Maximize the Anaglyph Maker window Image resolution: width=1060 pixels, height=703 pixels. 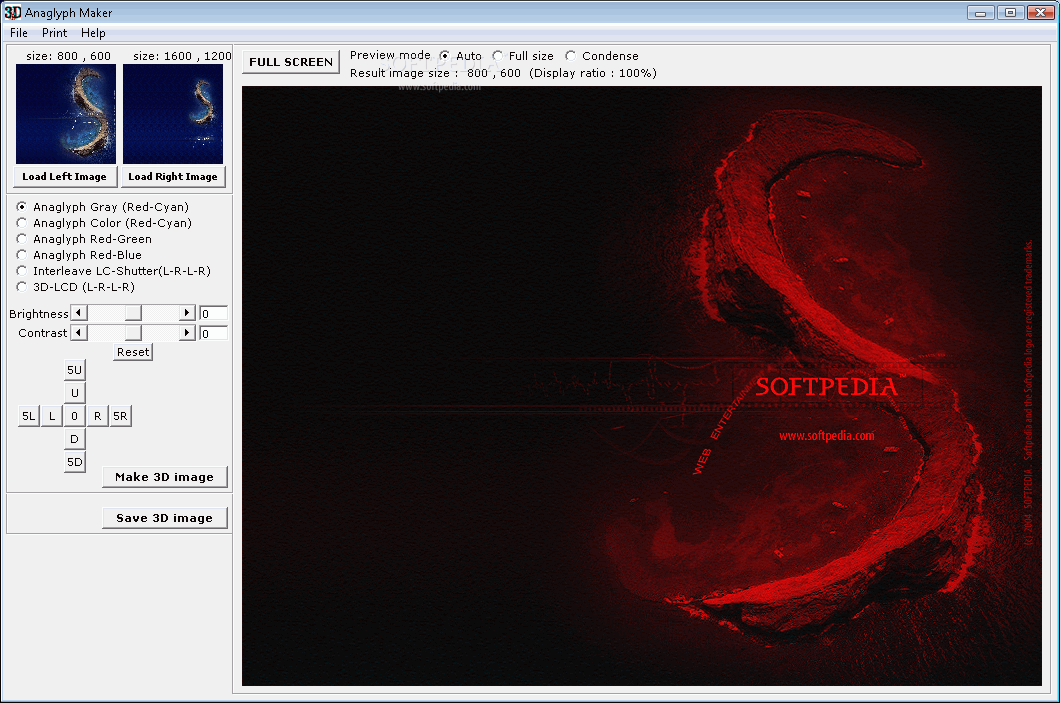pos(1011,12)
